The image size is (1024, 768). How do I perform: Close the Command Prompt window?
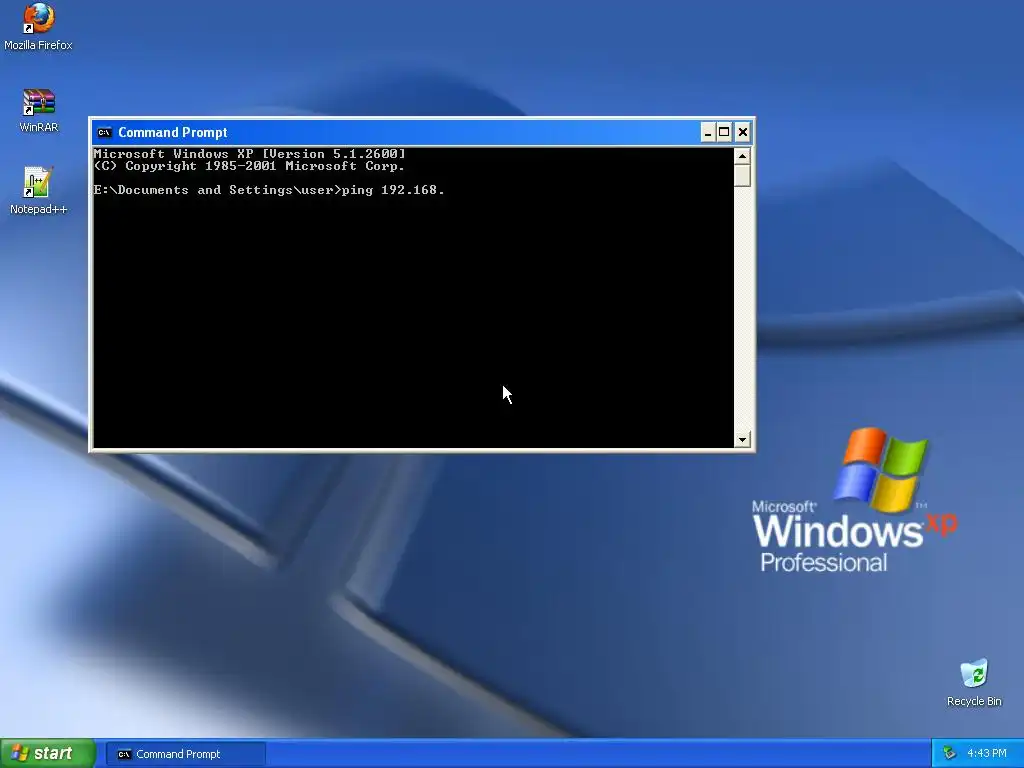point(743,133)
